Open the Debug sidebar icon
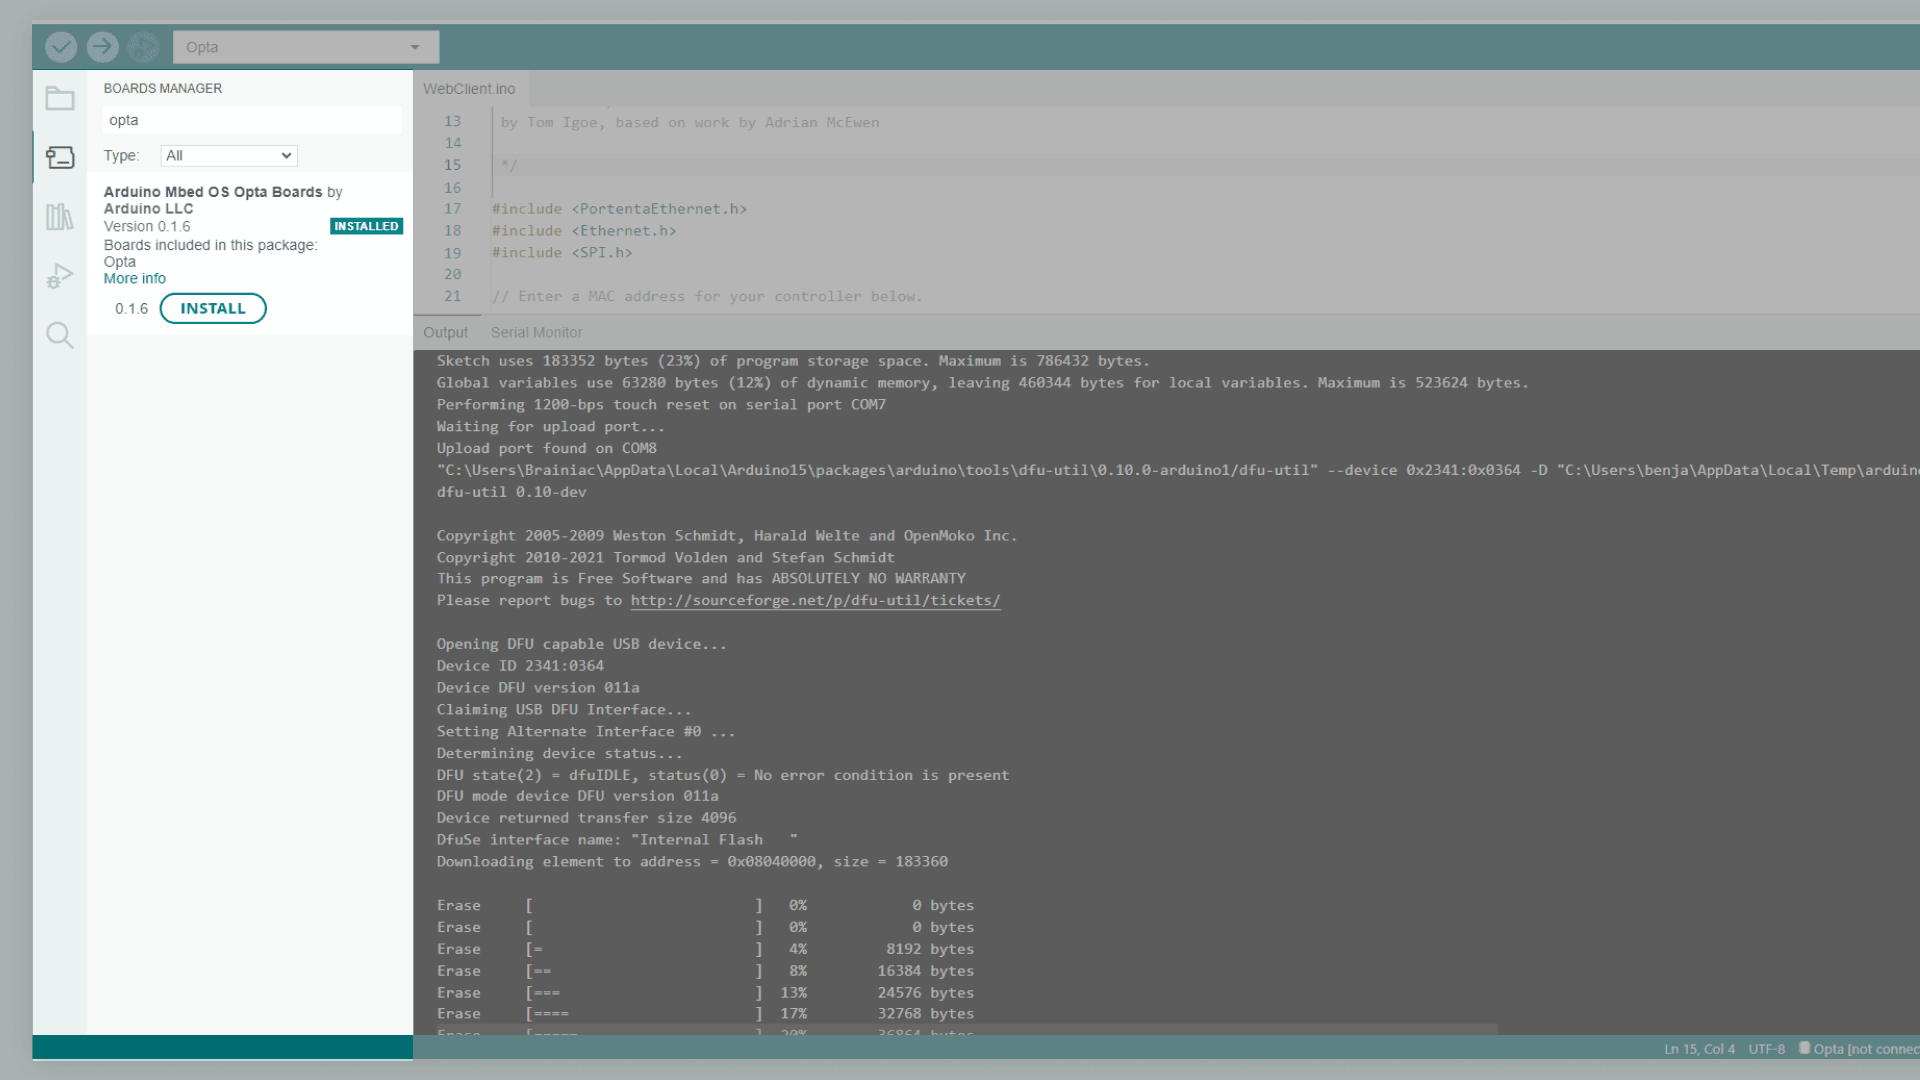 [x=60, y=276]
